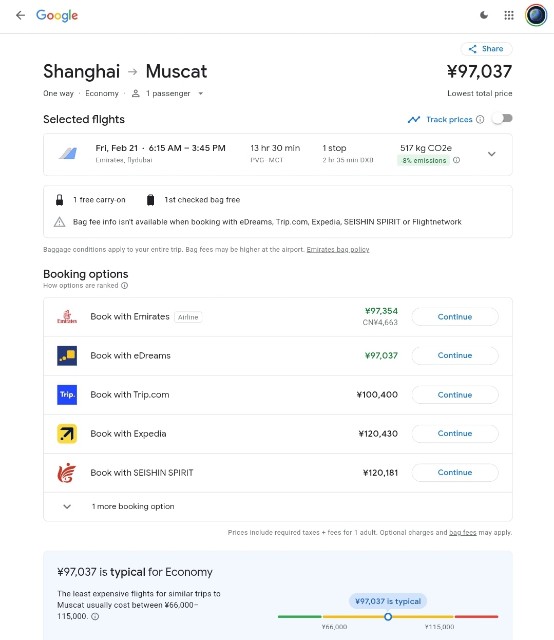Image resolution: width=554 pixels, height=640 pixels.
Task: Click the eDreams logo
Action: 67,356
